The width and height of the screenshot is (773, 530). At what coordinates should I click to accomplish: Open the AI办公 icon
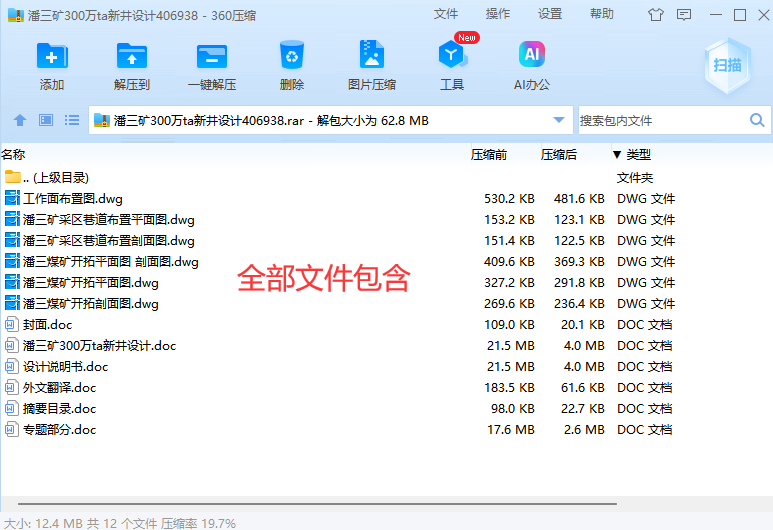point(531,54)
